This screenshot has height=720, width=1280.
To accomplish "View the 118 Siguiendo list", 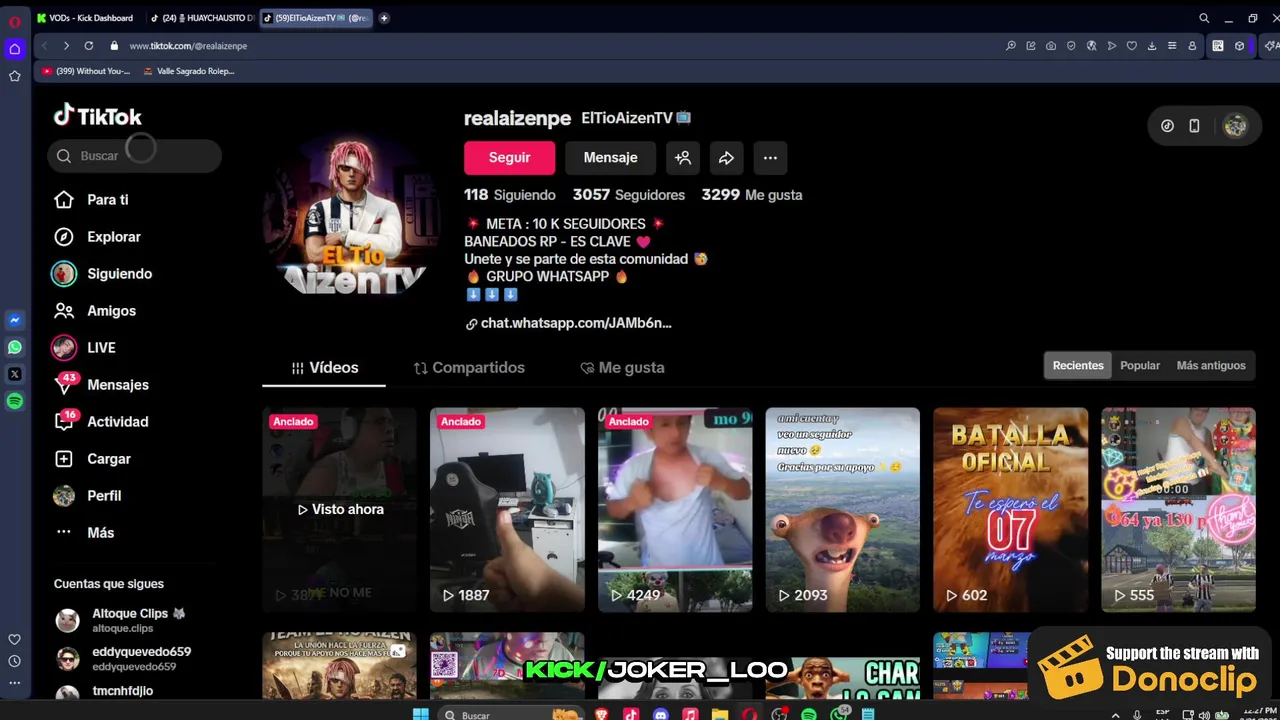I will point(509,195).
